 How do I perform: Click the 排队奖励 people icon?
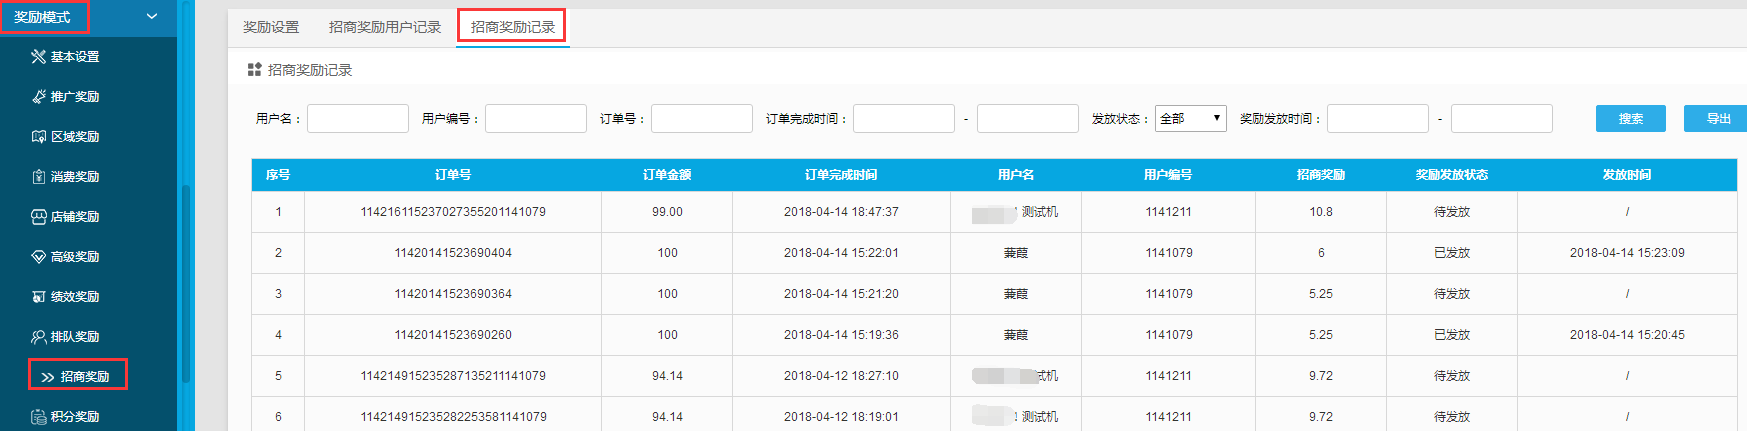(38, 337)
